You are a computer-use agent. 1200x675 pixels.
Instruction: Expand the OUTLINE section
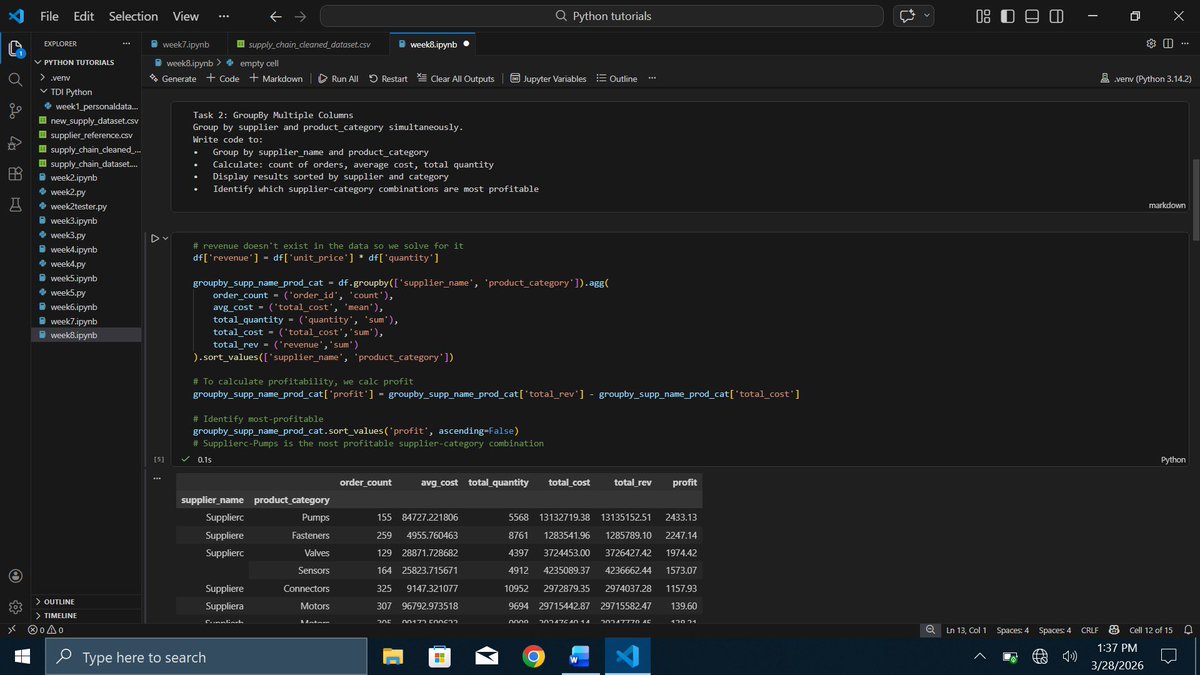click(61, 601)
